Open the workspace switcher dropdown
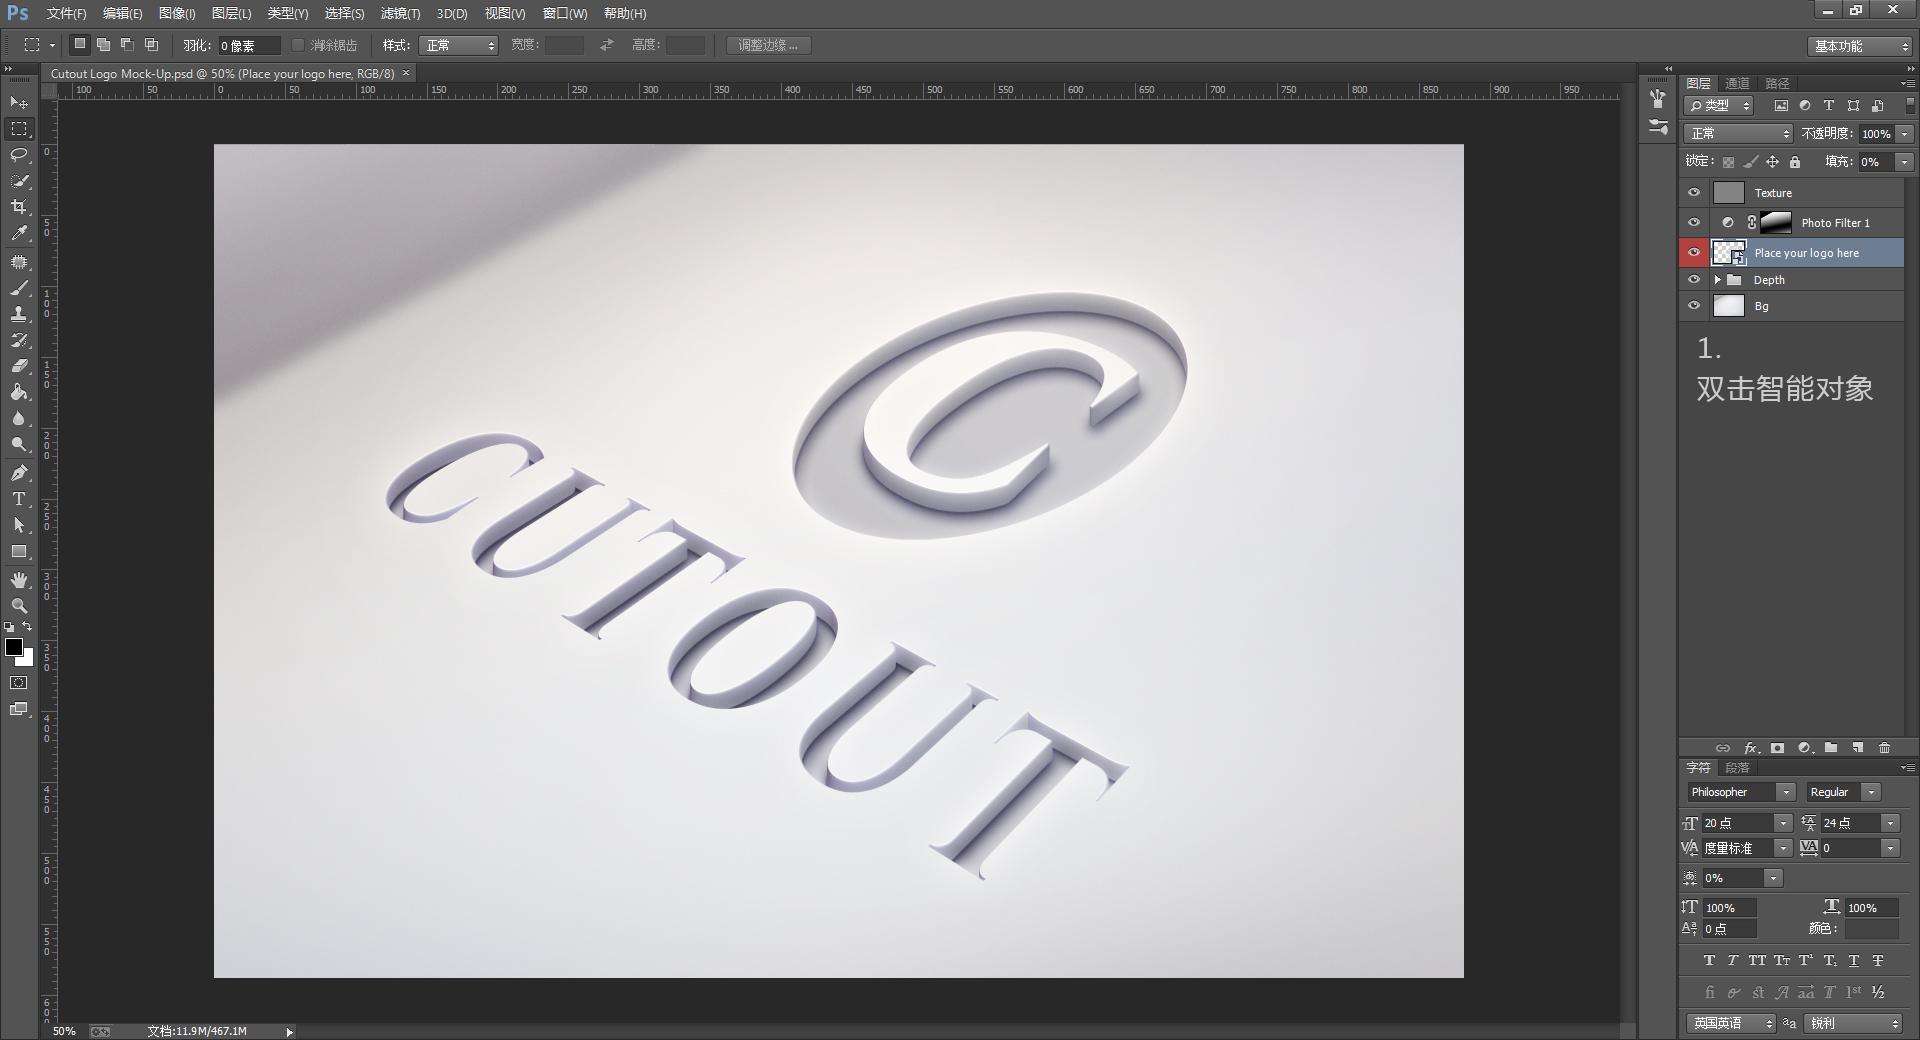This screenshot has width=1920, height=1040. coord(1860,46)
